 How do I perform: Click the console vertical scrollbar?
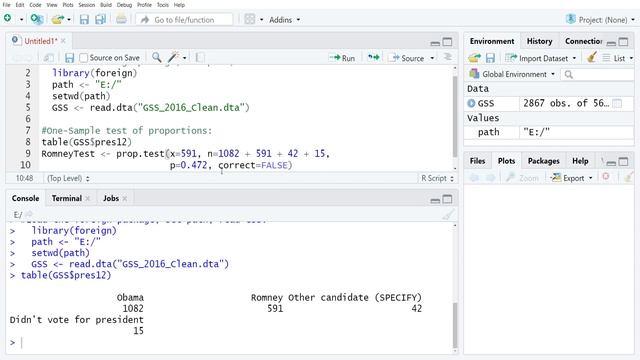coord(455,324)
